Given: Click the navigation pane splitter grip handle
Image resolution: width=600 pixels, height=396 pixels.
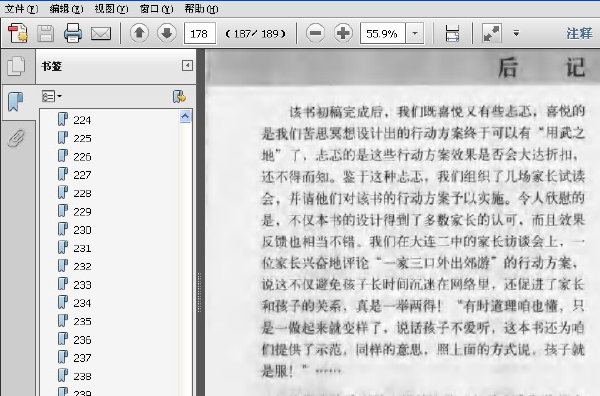Looking at the screenshot, I should click(199, 292).
